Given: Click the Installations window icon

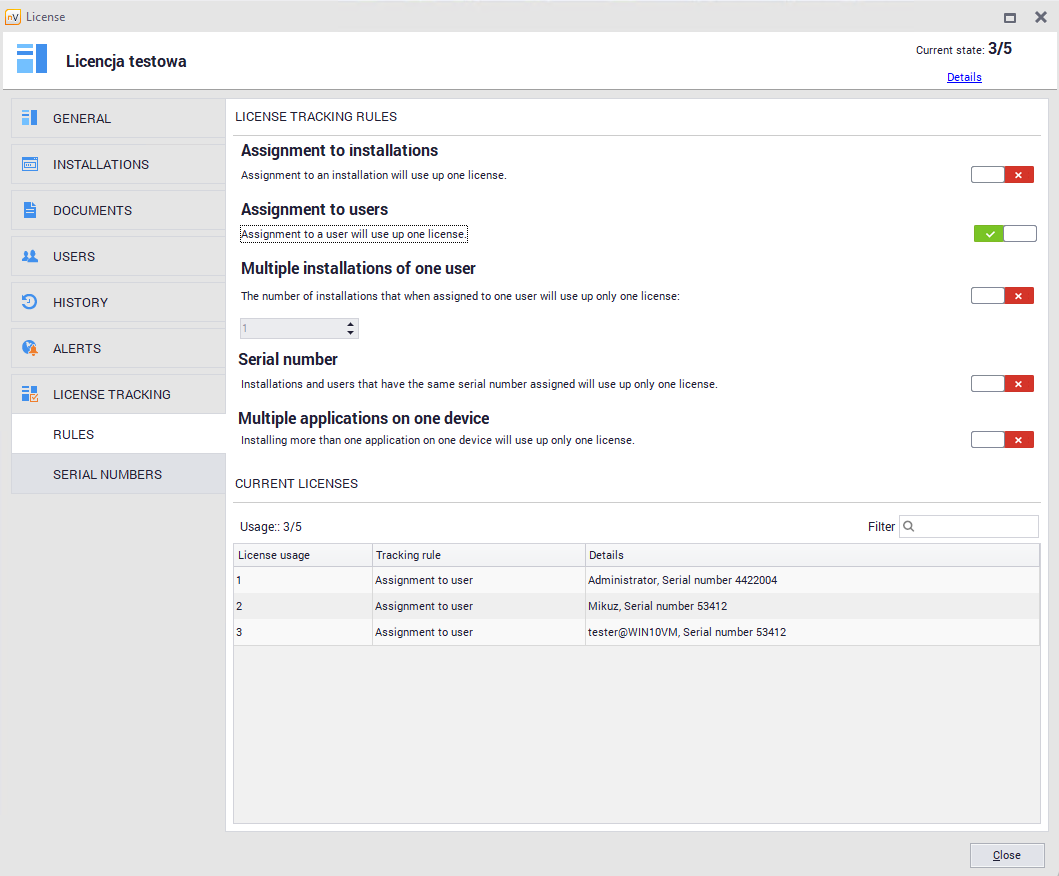Looking at the screenshot, I should pyautogui.click(x=30, y=164).
